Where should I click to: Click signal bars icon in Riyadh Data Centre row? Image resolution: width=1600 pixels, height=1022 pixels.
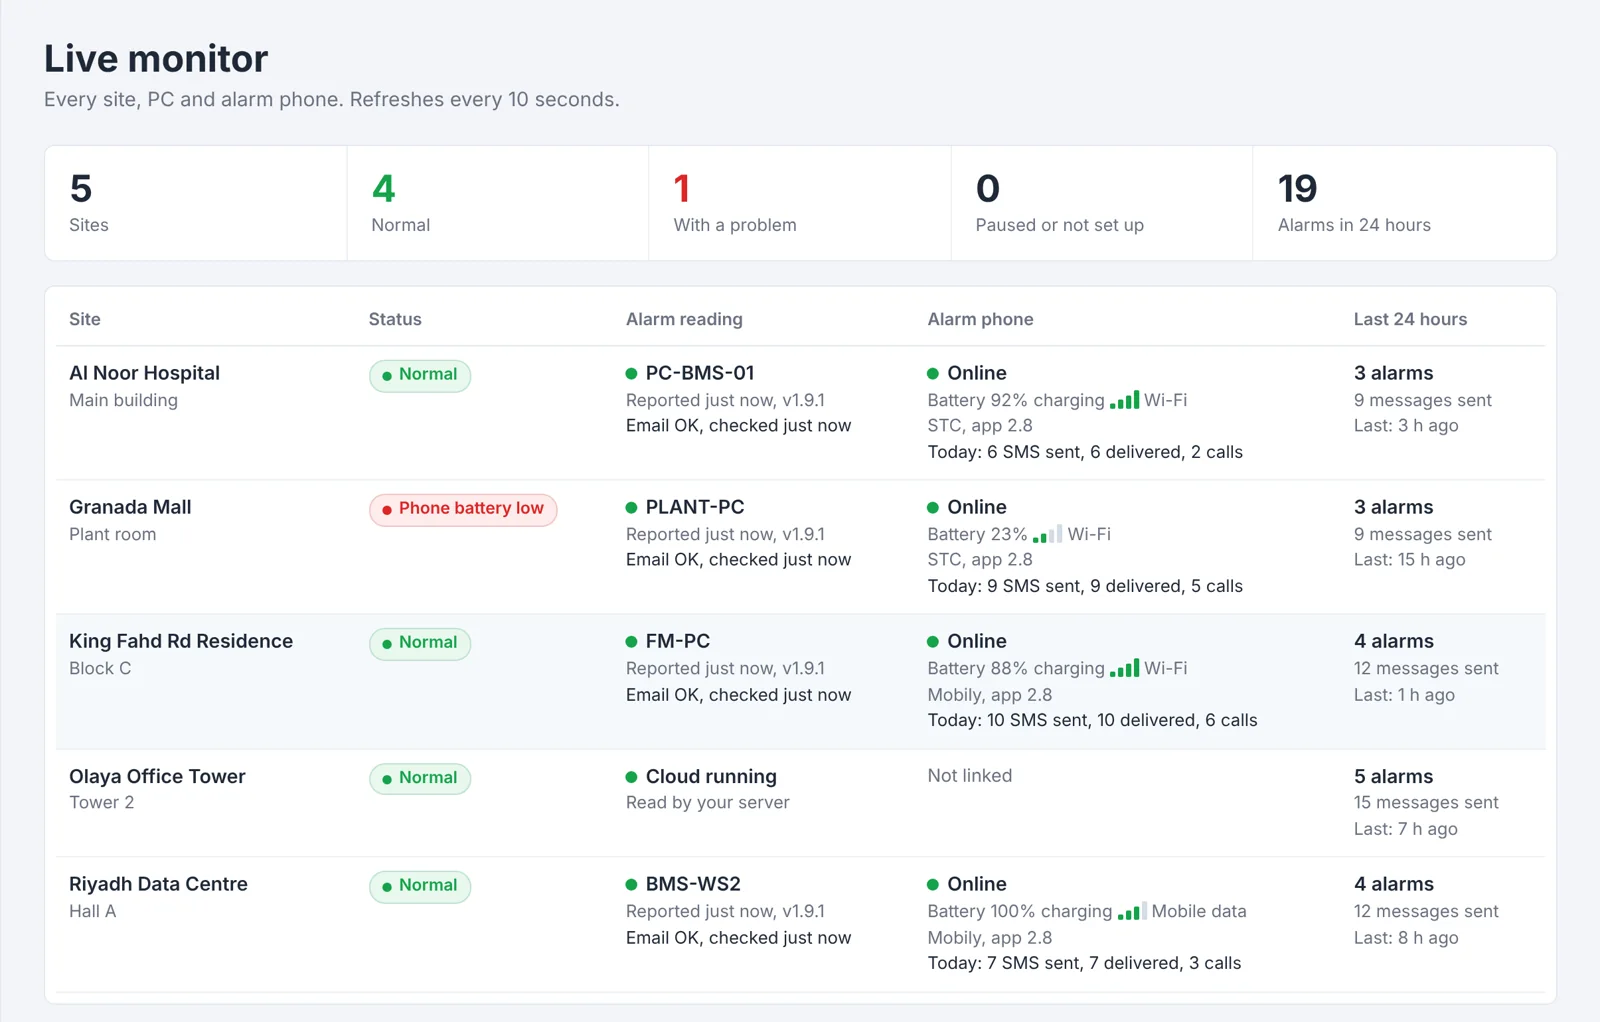tap(1132, 911)
